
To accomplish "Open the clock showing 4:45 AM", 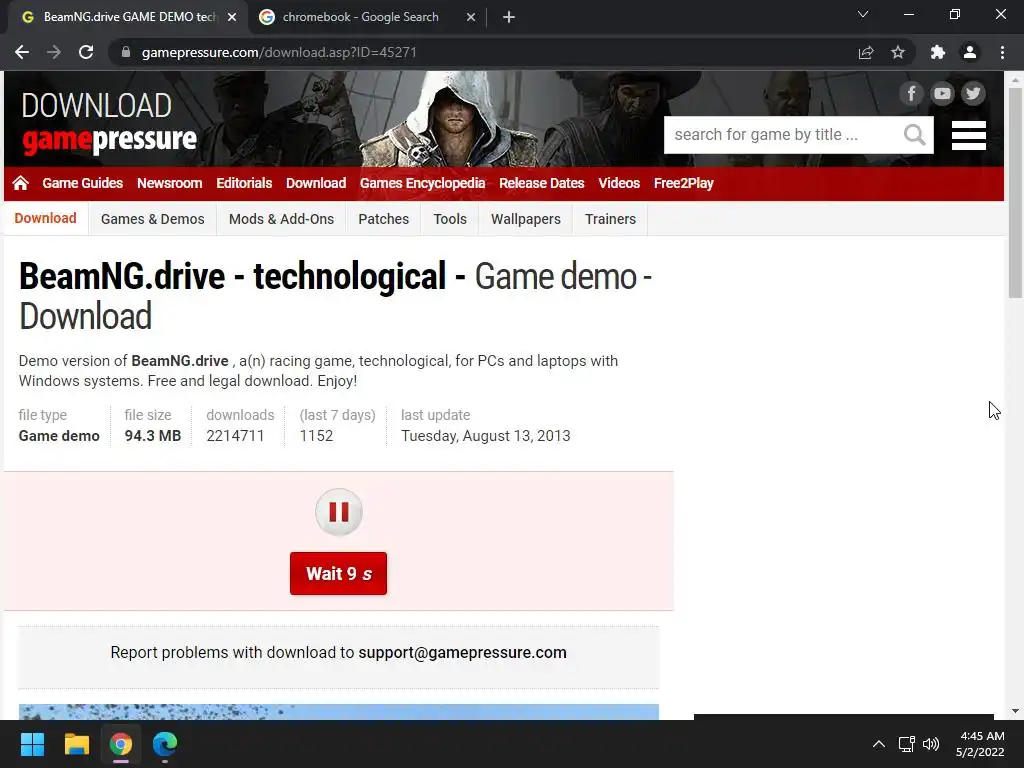I will point(980,744).
